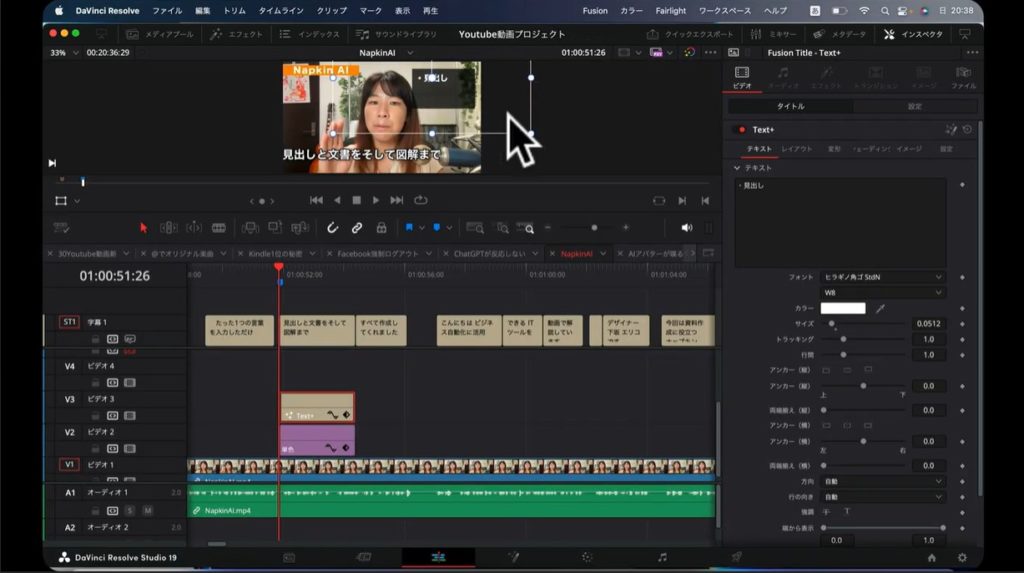Click the white text color swatch
This screenshot has height=573, width=1024.
(842, 309)
